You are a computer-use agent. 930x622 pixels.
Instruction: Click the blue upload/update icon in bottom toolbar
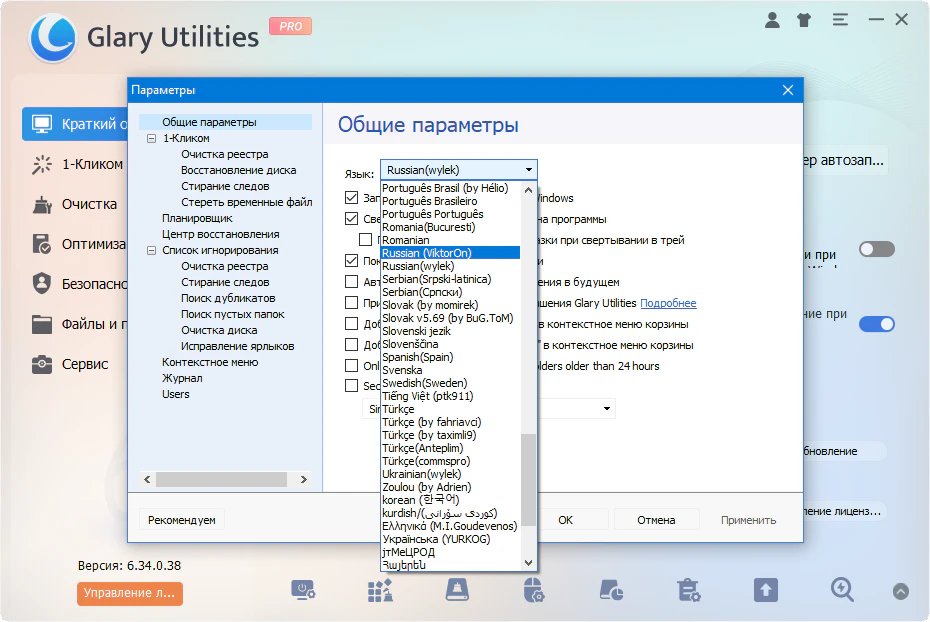pyautogui.click(x=765, y=592)
